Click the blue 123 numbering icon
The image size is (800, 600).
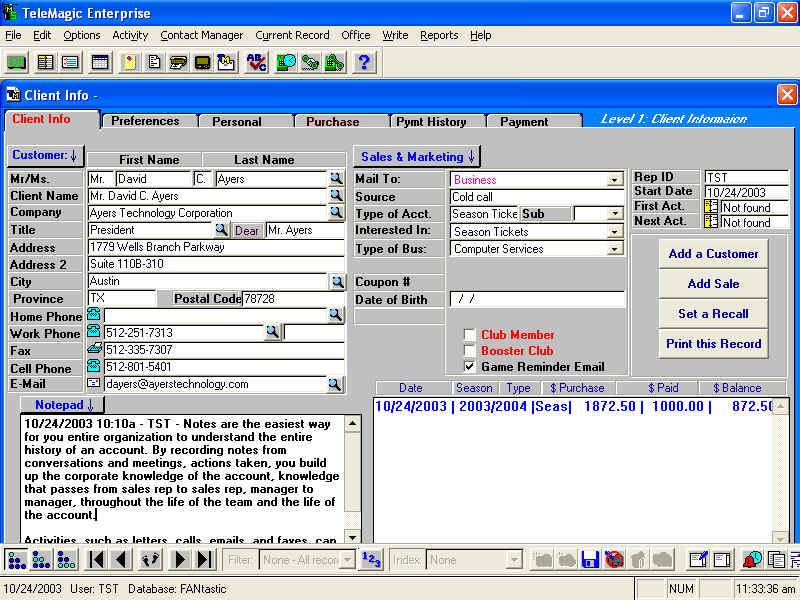click(371, 560)
